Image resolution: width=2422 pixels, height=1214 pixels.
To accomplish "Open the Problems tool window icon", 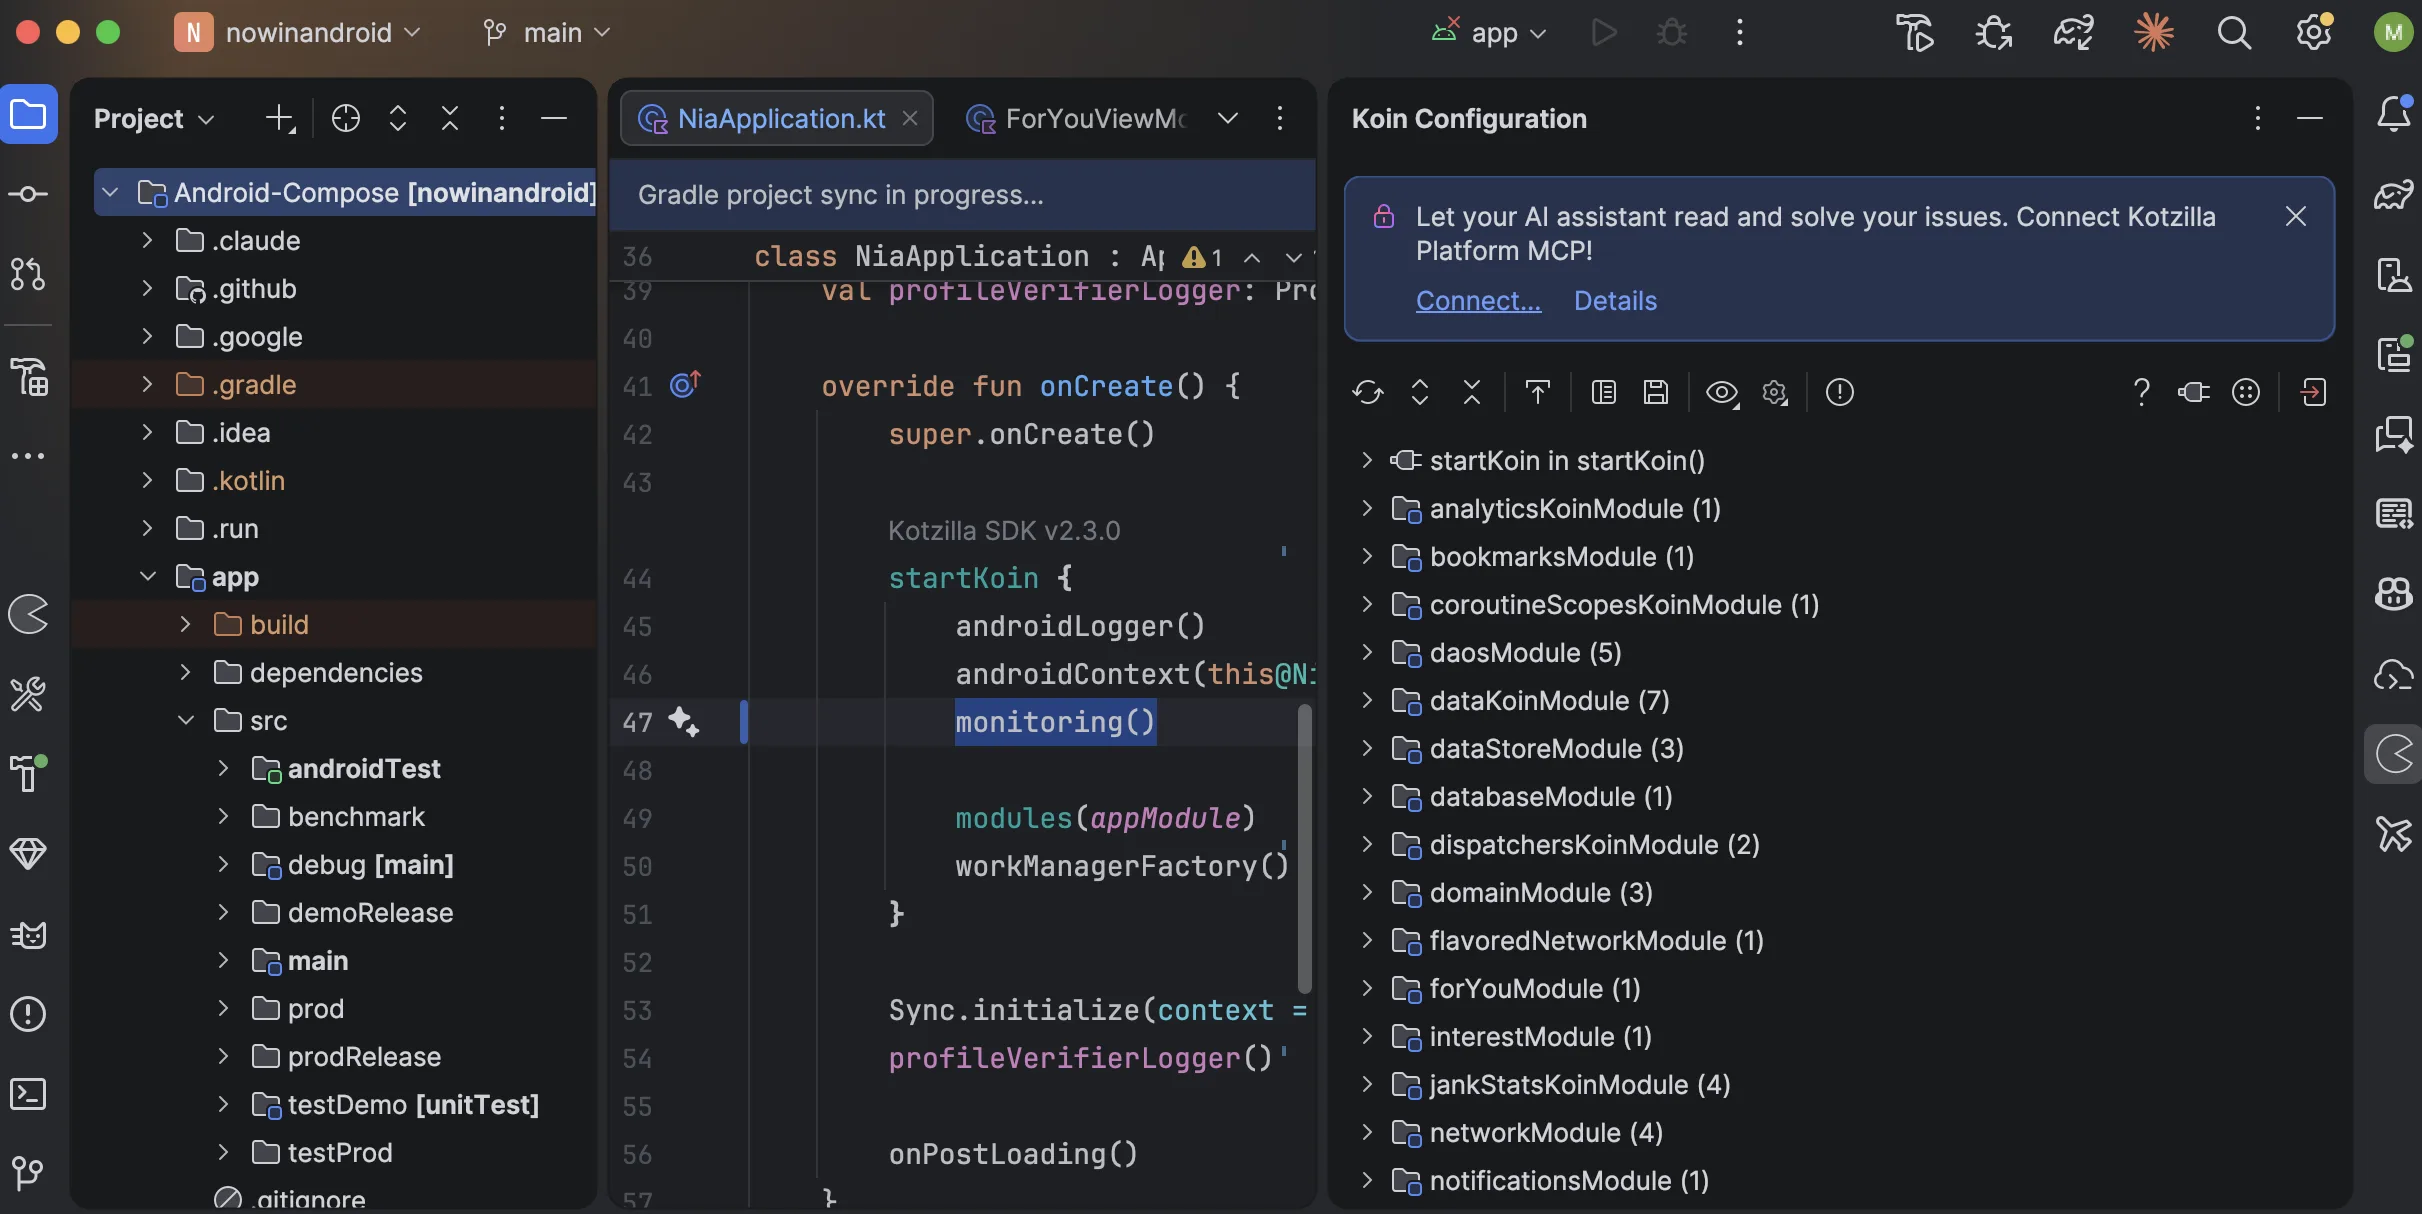I will pos(28,1014).
